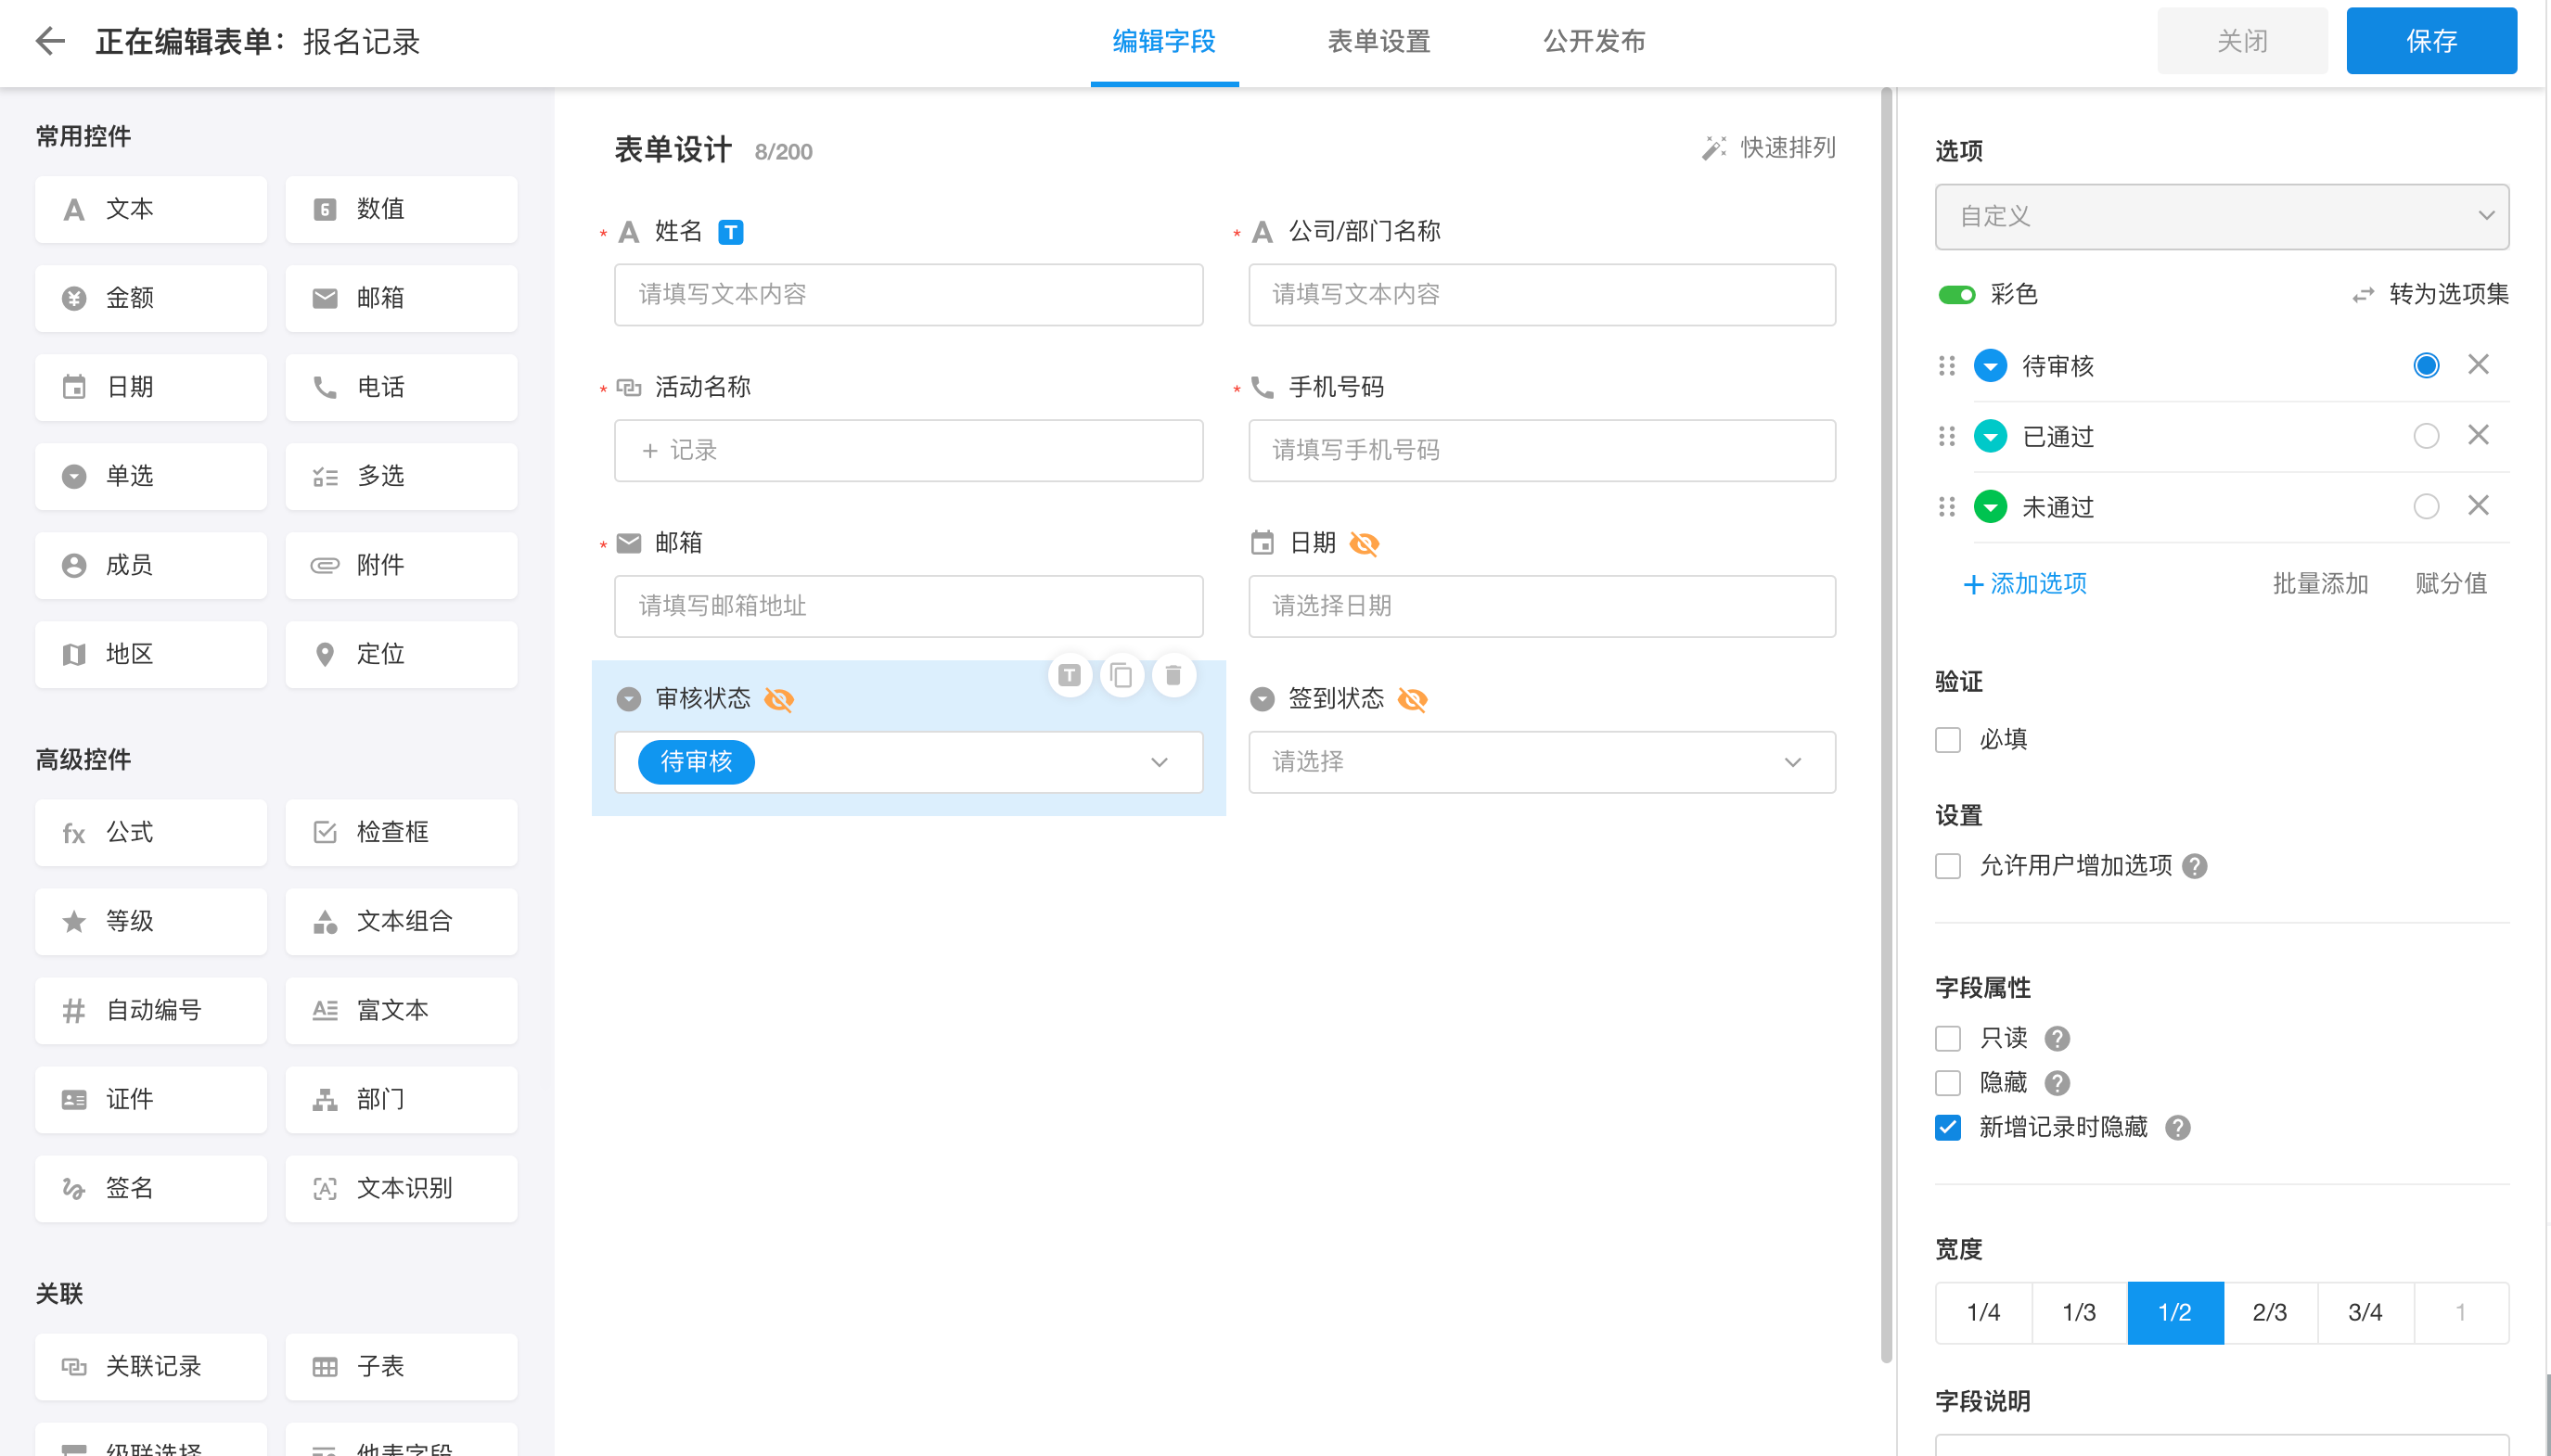2551x1456 pixels.
Task: Click the back arrow icon
Action: [49, 41]
